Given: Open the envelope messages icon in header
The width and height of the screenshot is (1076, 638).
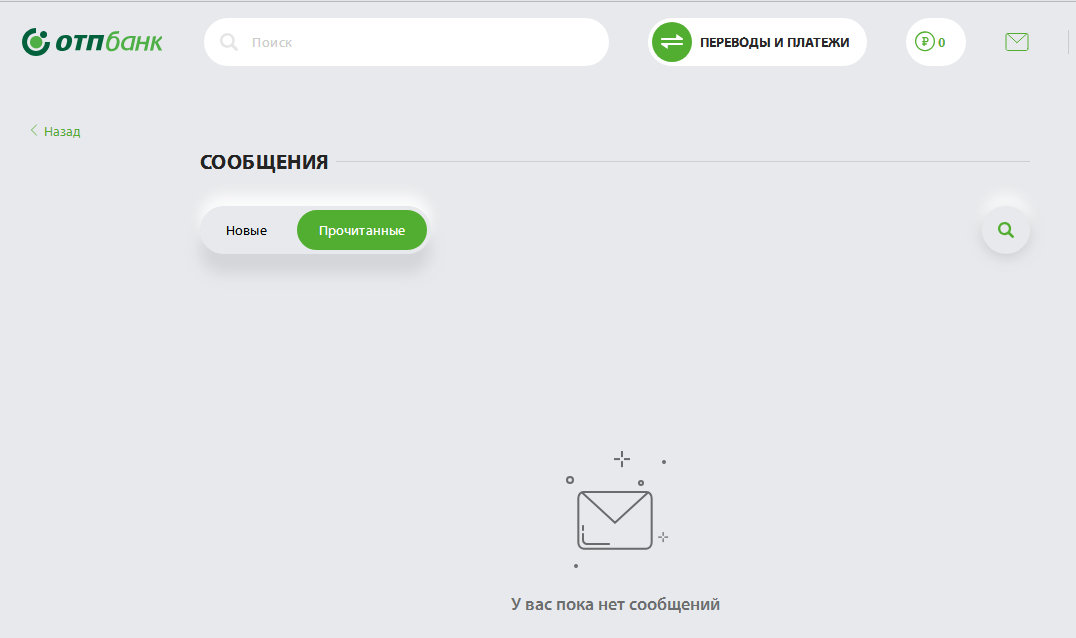Looking at the screenshot, I should tap(1016, 42).
